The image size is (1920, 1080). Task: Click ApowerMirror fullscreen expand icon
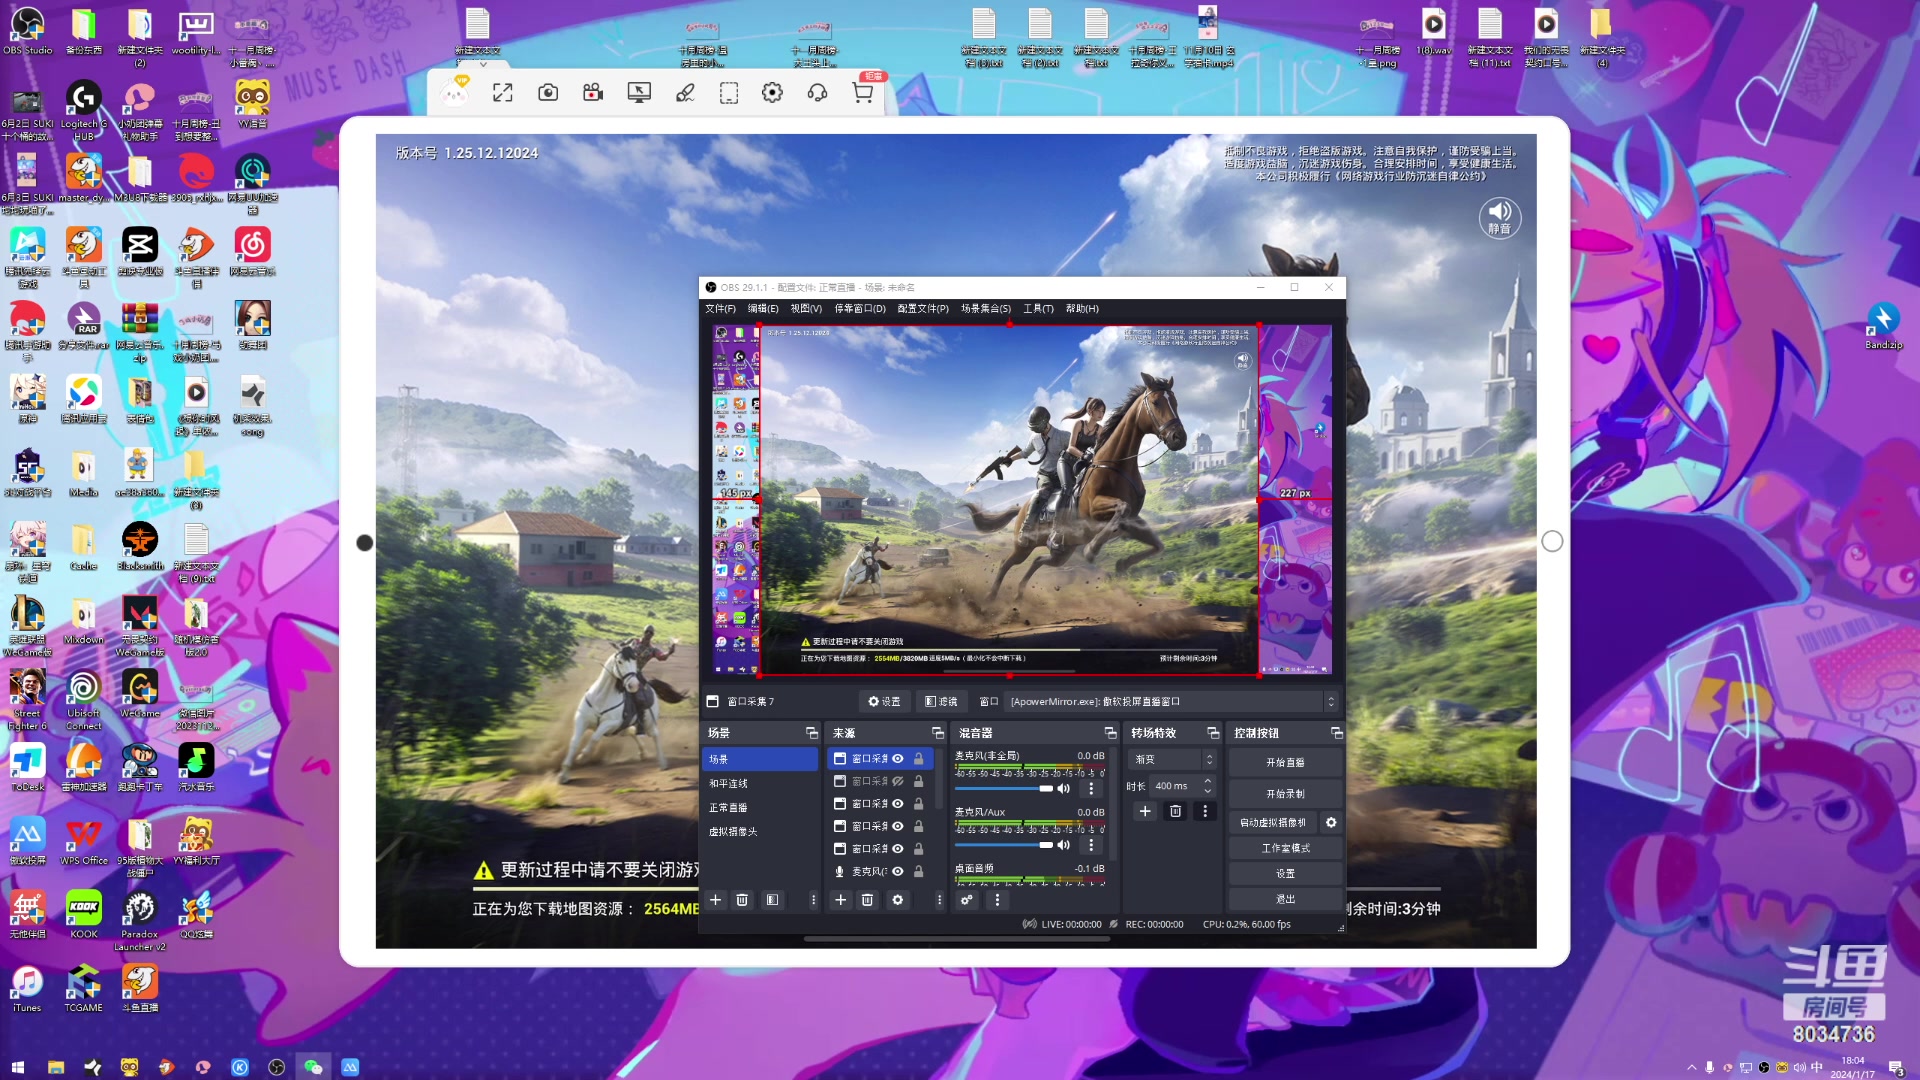point(502,93)
